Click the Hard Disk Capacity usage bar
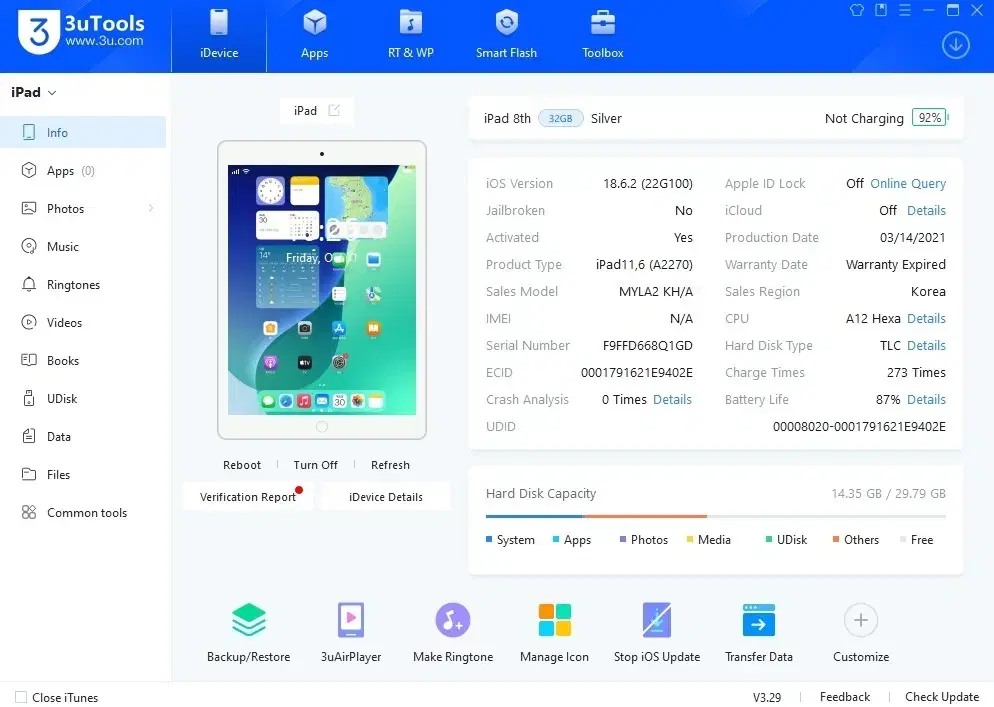994x707 pixels. [716, 517]
